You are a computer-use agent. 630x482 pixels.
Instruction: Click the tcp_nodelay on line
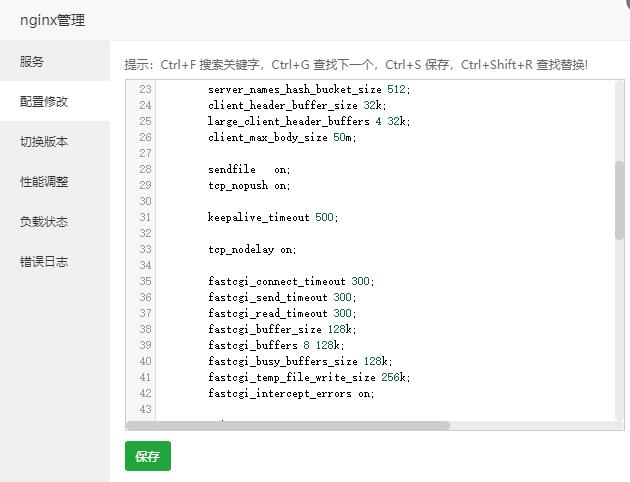click(x=252, y=249)
